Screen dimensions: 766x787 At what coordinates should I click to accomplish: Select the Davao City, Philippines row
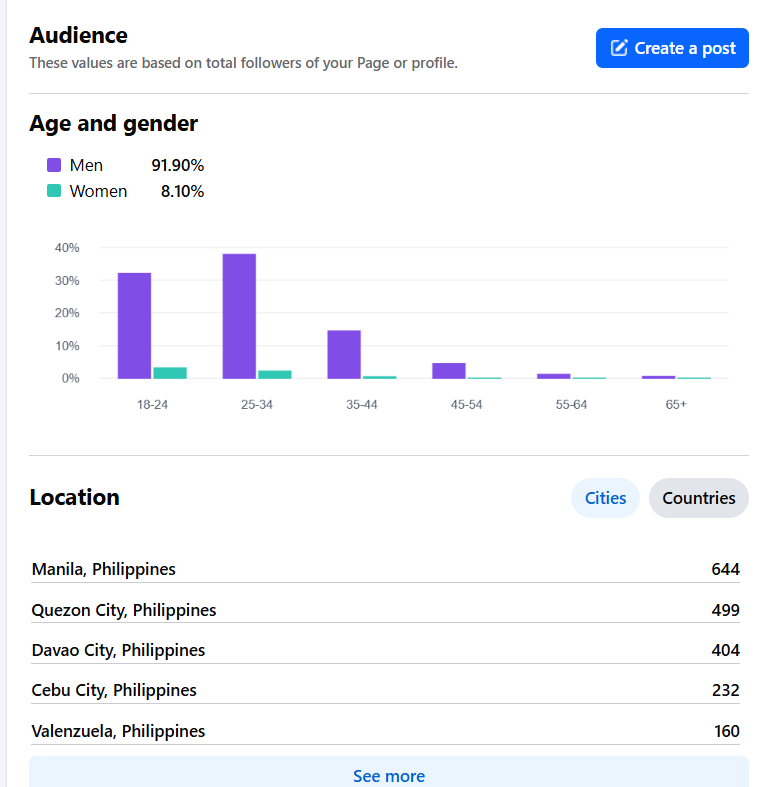385,650
